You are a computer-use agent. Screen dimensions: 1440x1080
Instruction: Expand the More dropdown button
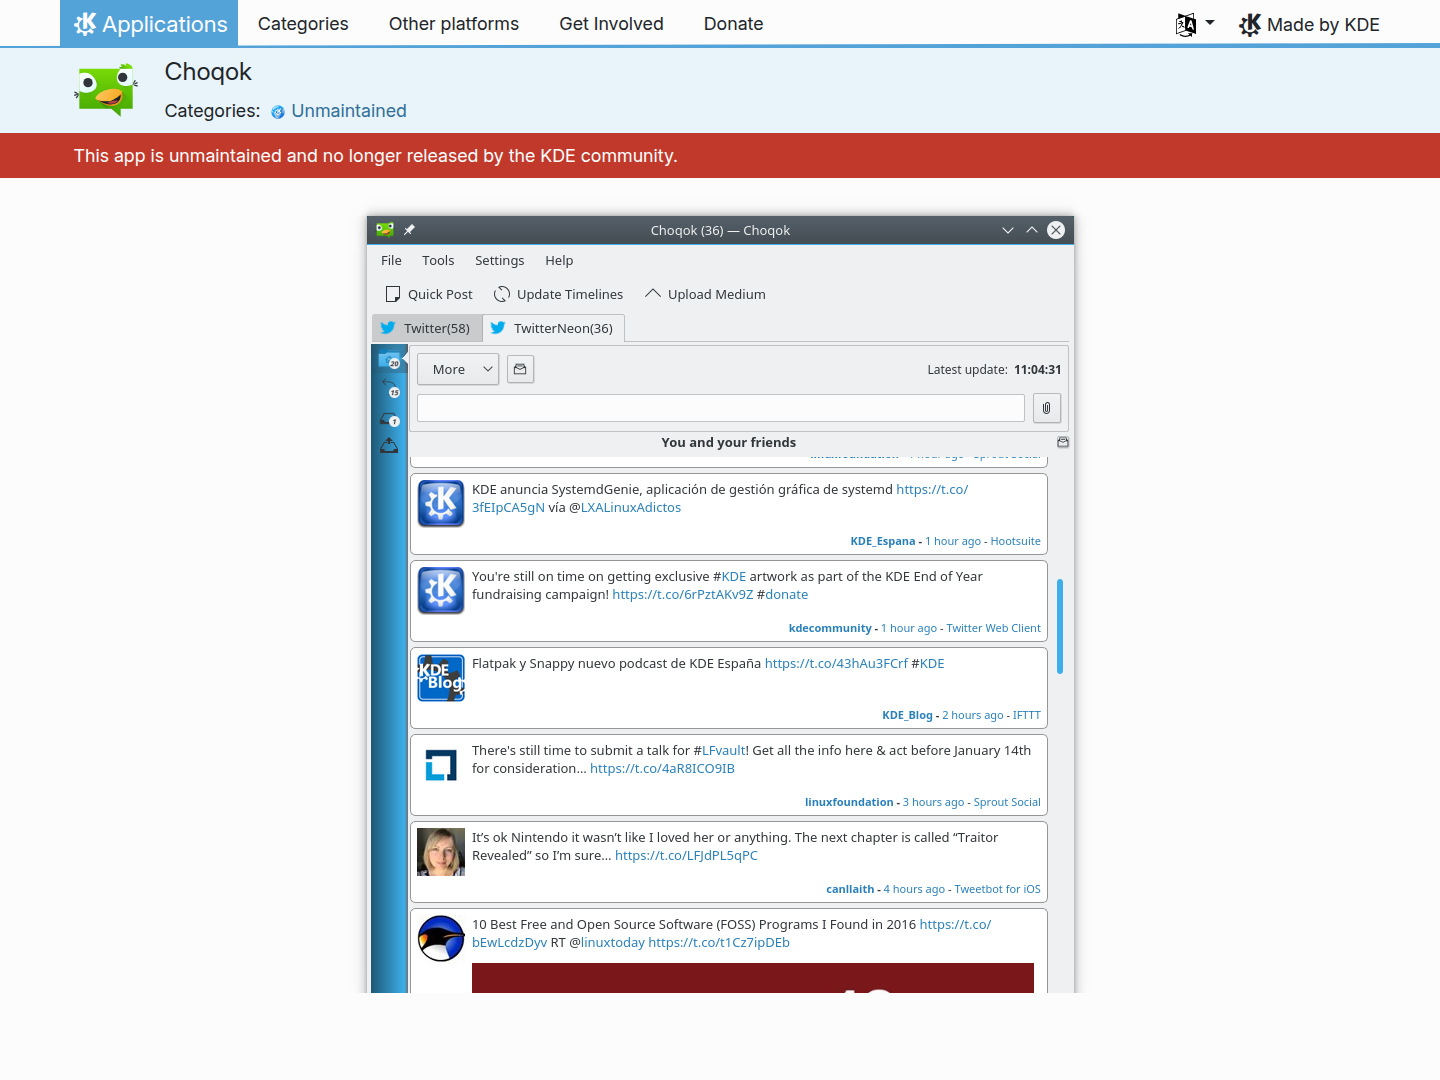pyautogui.click(x=458, y=369)
